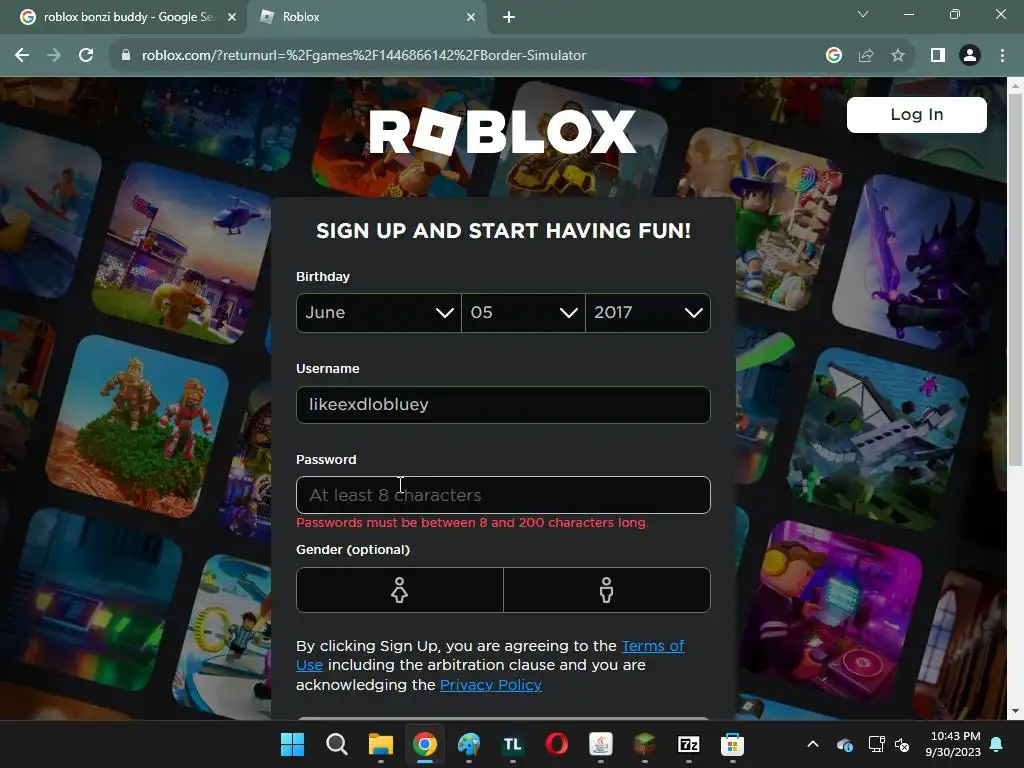Open the tab search chevron
Viewport: 1024px width, 768px height.
[x=863, y=14]
